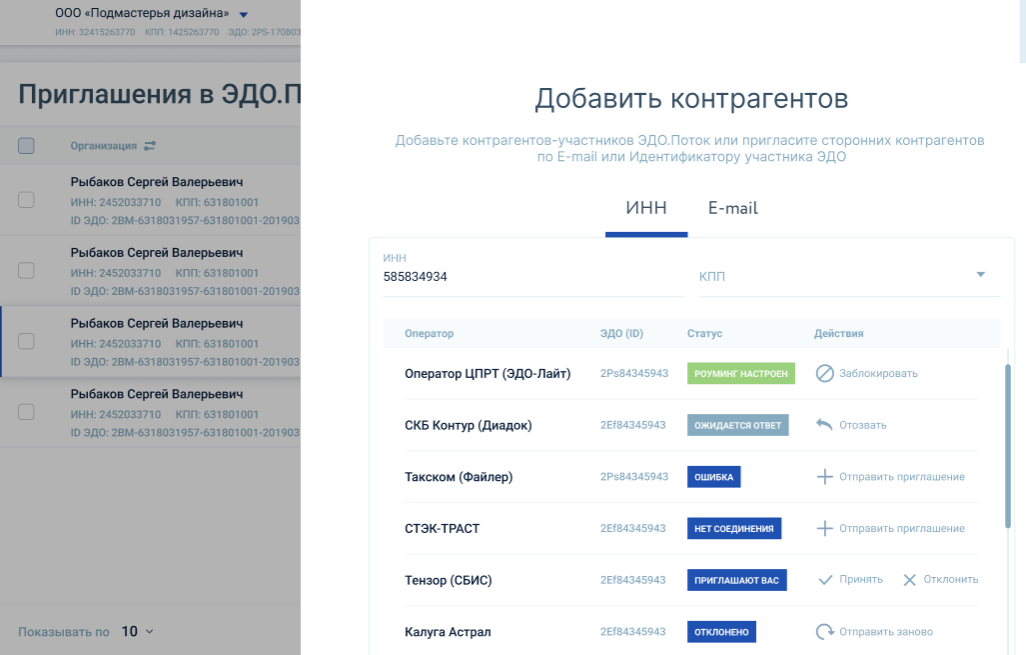Screen dimensions: 1026x655
Task: Open ЭДО ID link 2Ps84345943 of Оператор ЦПРТ
Action: click(634, 373)
